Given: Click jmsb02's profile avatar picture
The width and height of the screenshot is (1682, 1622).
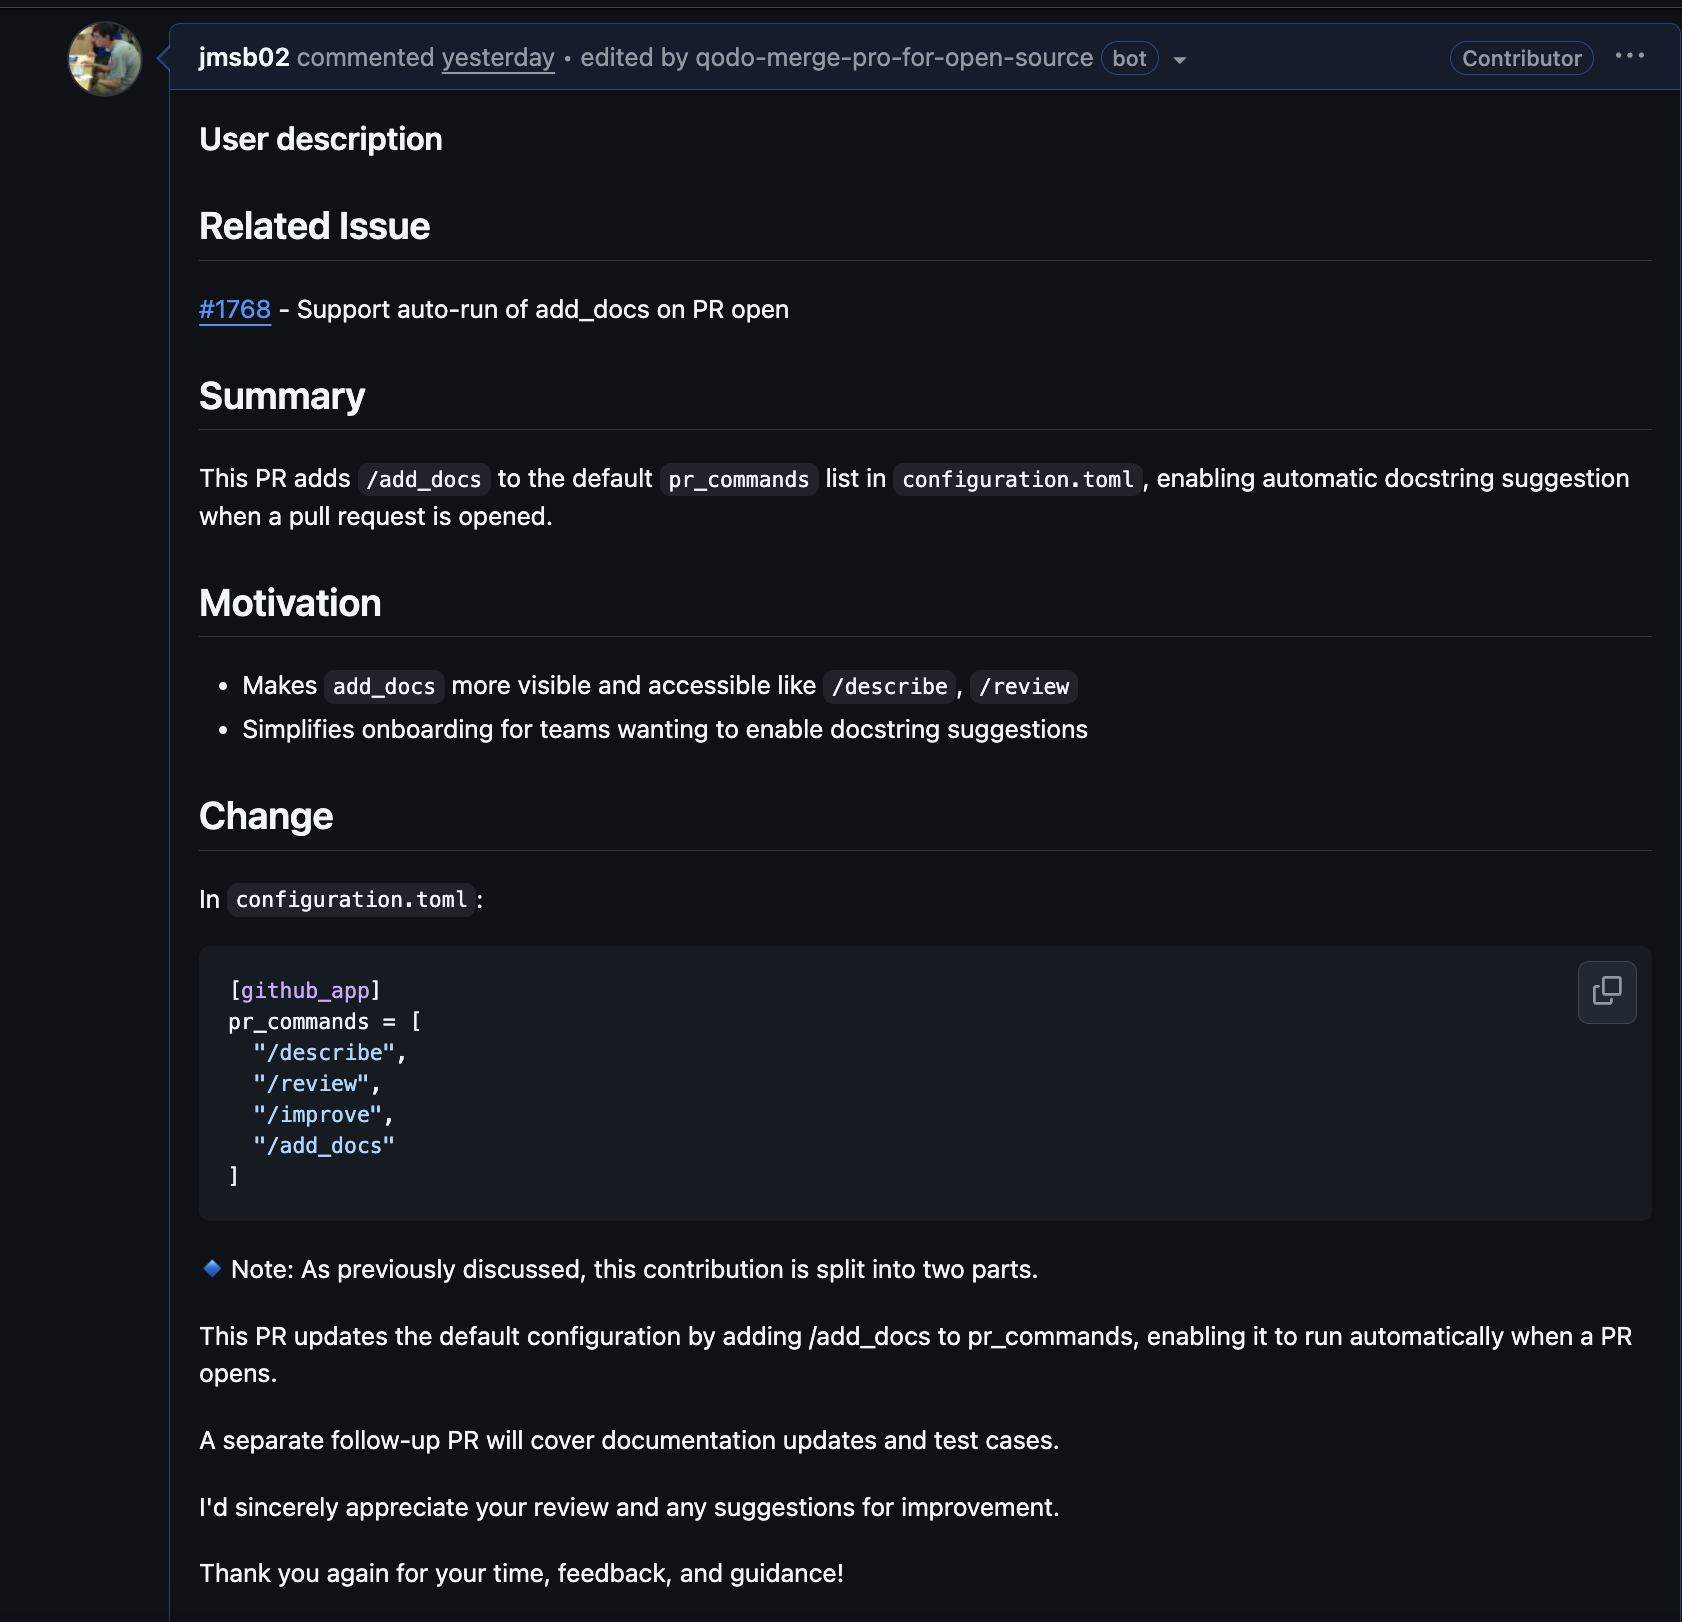Looking at the screenshot, I should (x=105, y=60).
